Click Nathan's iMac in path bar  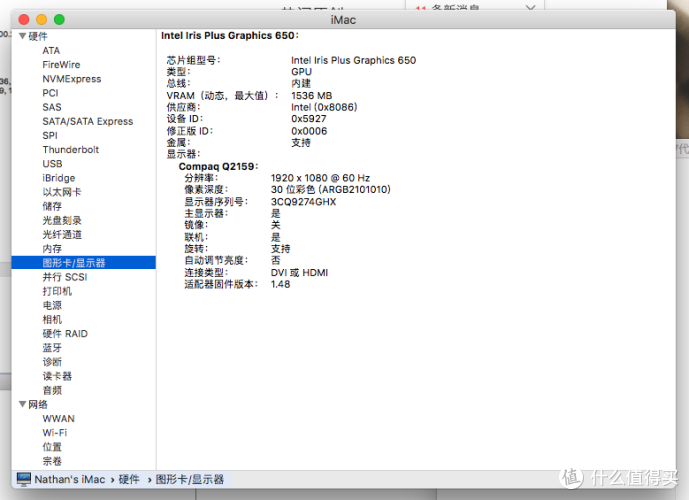tap(69, 479)
